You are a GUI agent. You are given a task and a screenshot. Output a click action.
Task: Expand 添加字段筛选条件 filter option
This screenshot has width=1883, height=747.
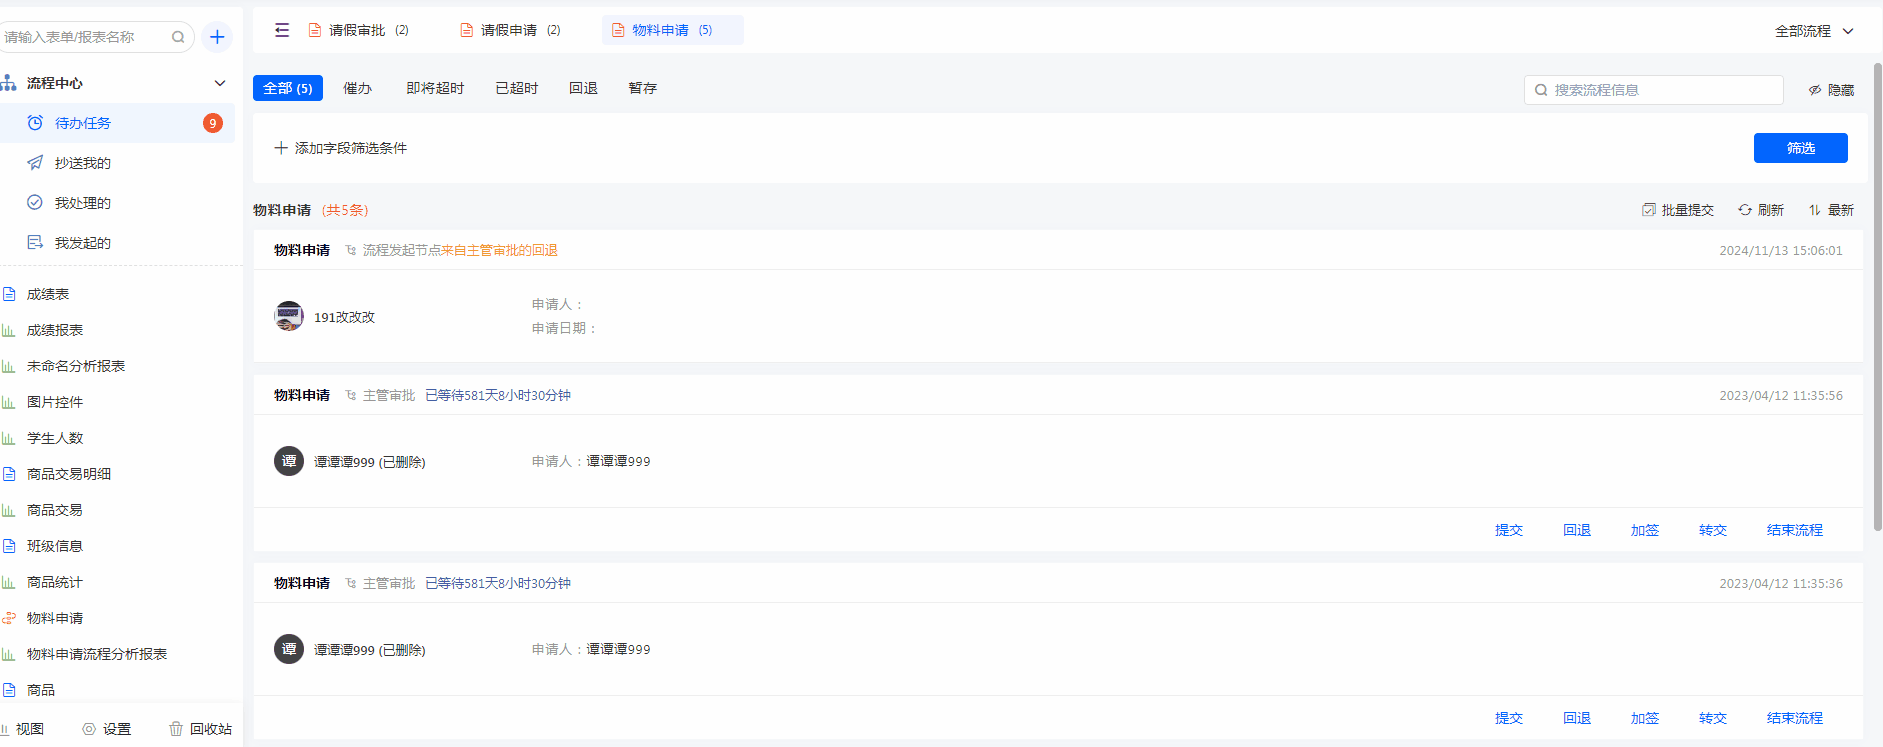point(340,148)
